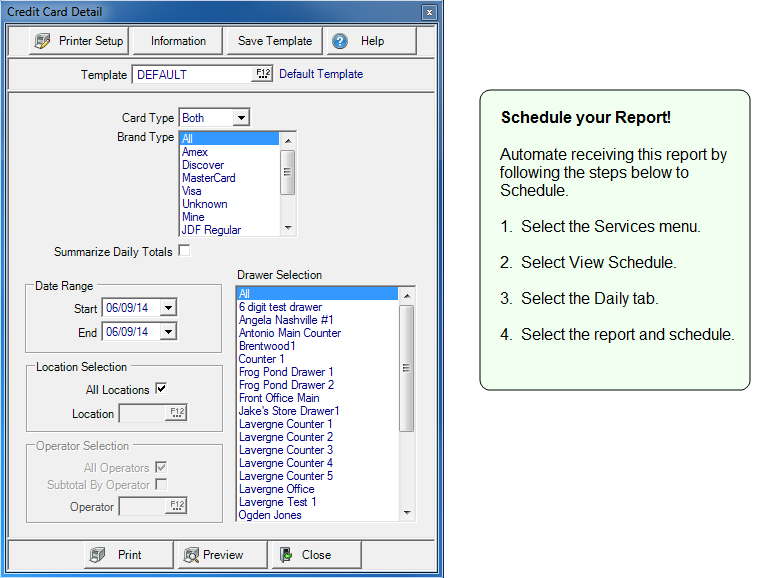Screen dimensions: 760x578
Task: Expand the Card Type dropdown
Action: point(240,118)
